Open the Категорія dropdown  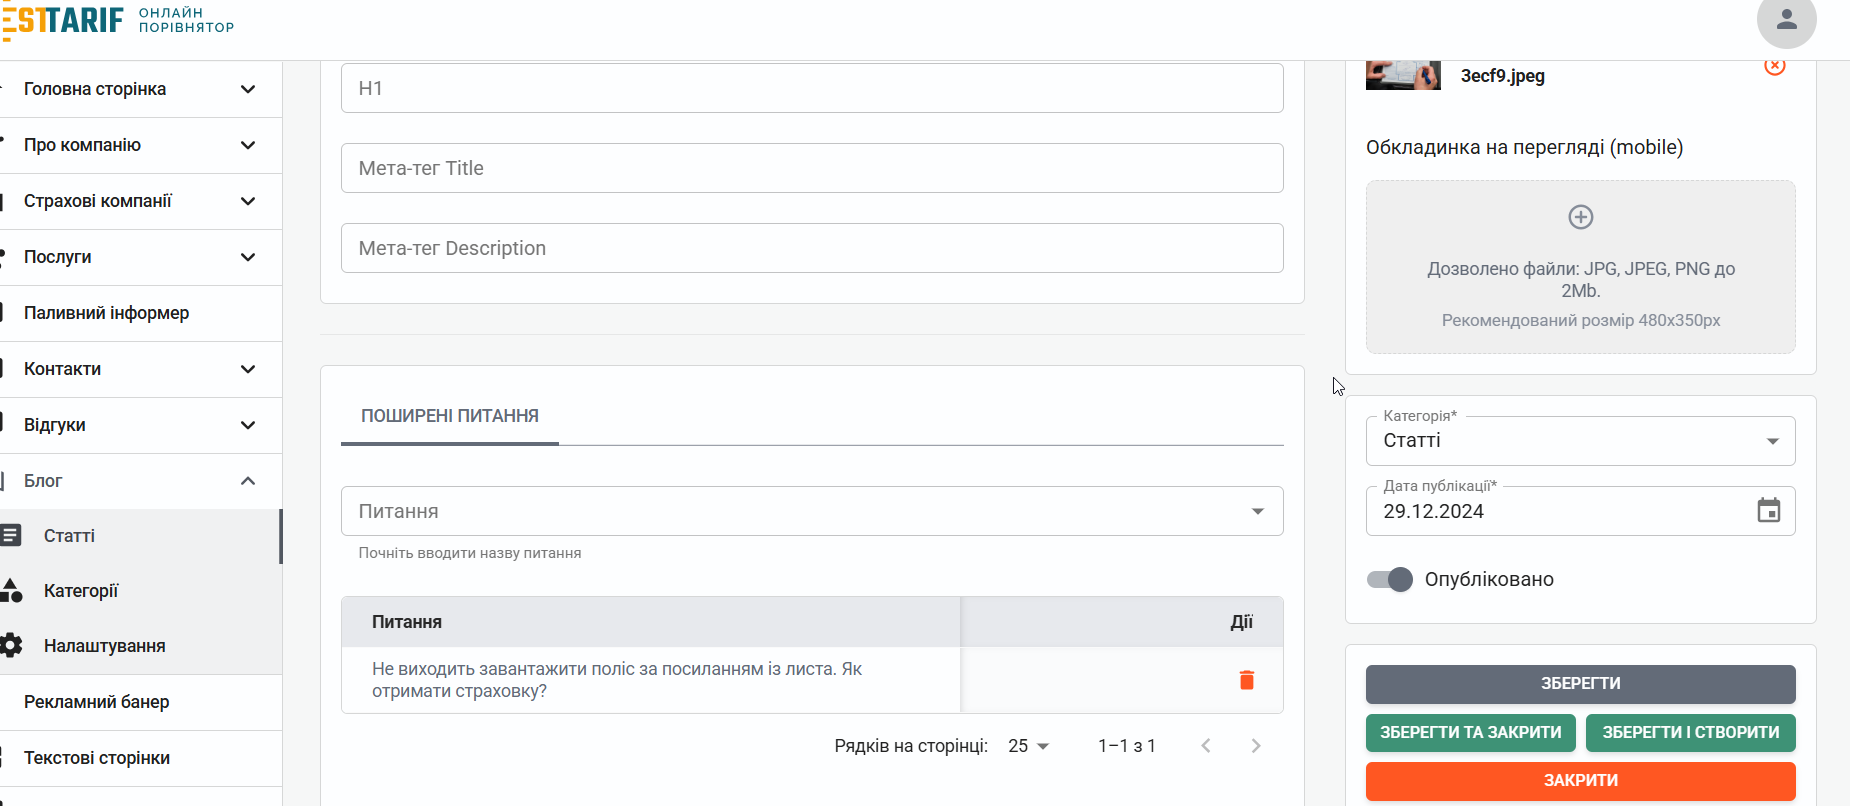1580,441
